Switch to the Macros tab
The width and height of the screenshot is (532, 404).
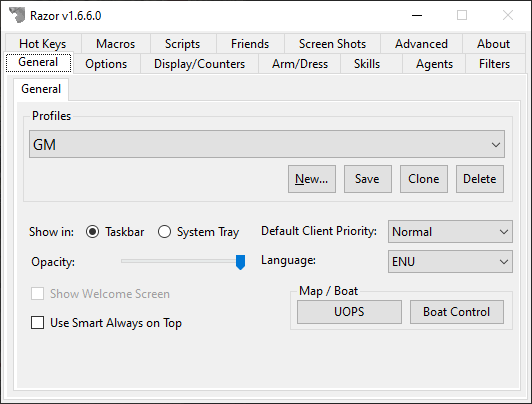pyautogui.click(x=116, y=44)
